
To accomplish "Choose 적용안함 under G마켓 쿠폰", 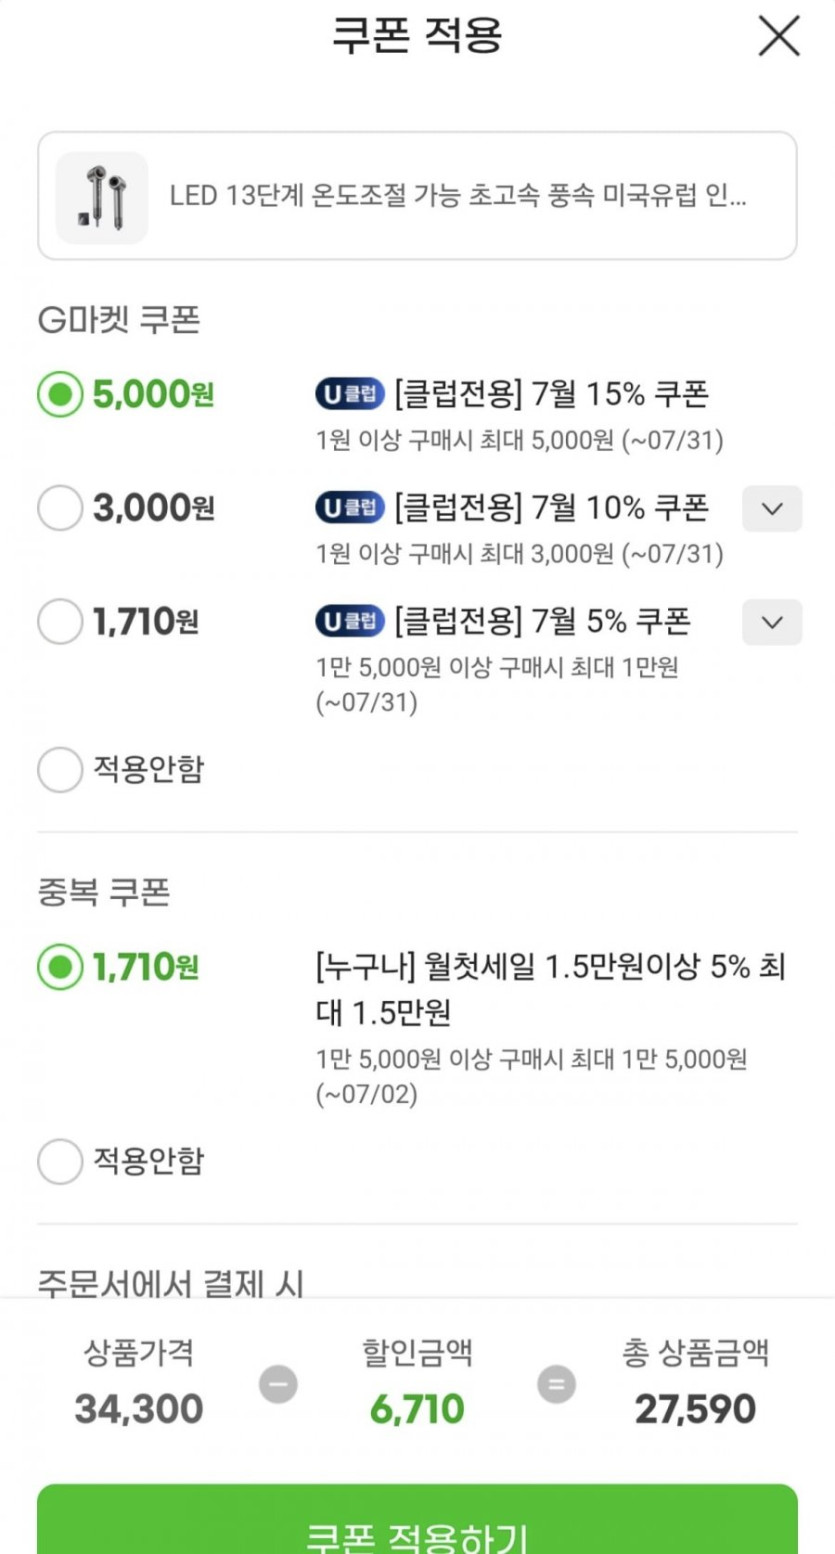I will tap(60, 770).
